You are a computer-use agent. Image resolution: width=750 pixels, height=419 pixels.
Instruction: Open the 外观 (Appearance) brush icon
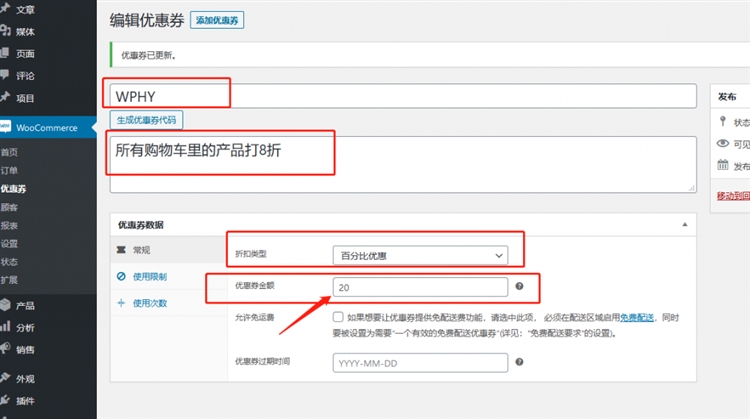tap(5, 378)
